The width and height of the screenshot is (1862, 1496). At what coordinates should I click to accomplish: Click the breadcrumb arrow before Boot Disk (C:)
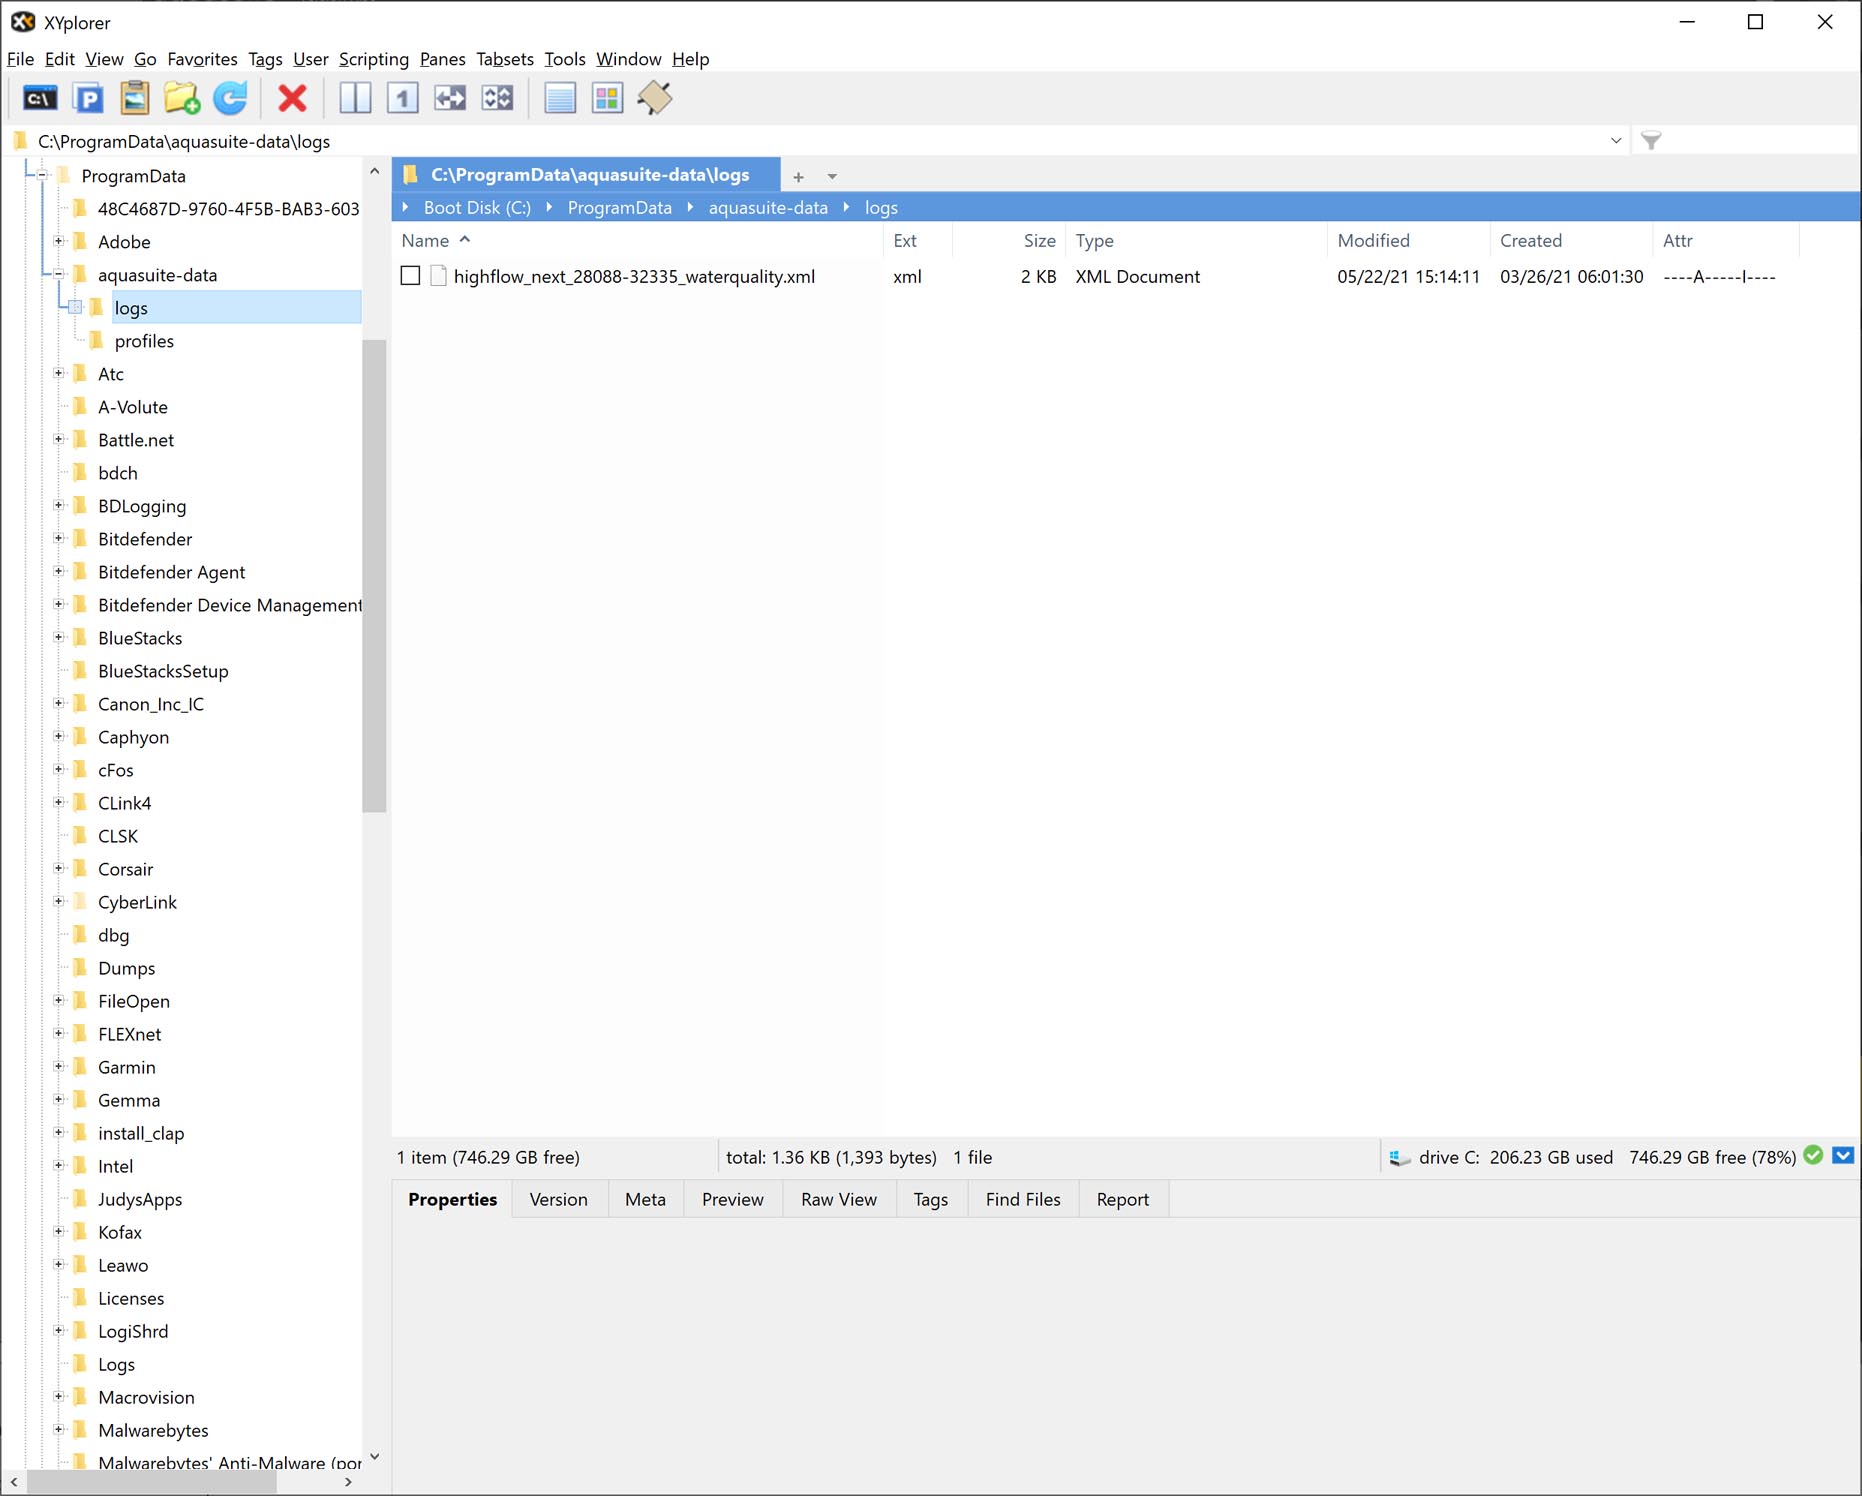(406, 207)
